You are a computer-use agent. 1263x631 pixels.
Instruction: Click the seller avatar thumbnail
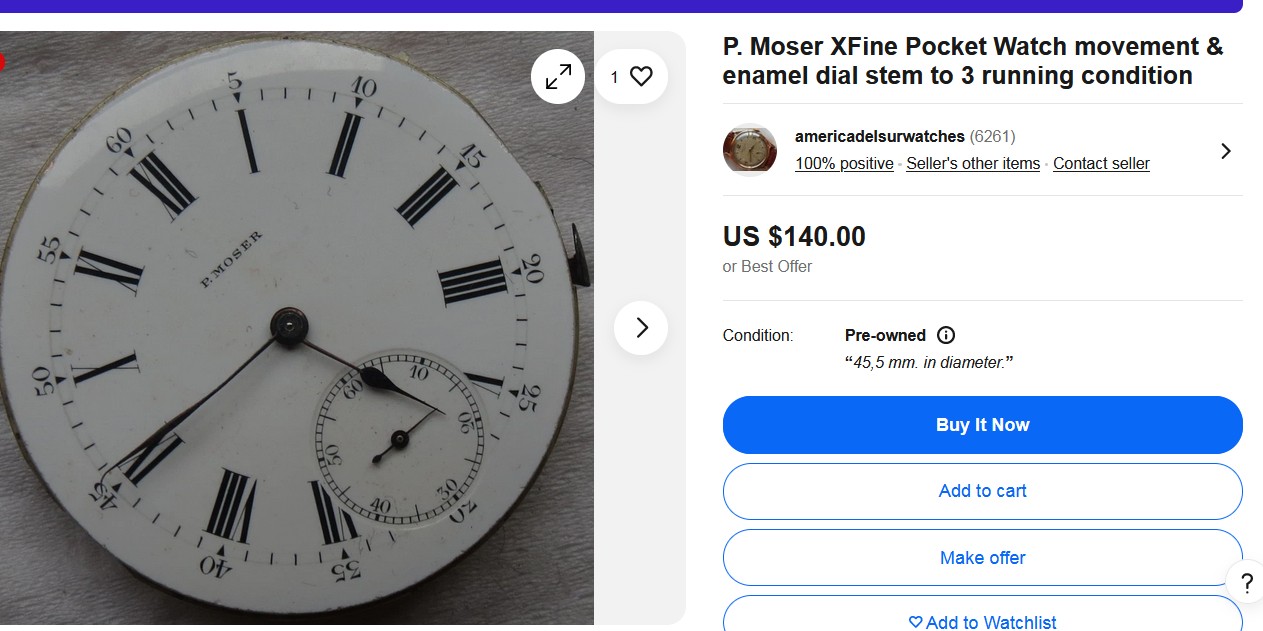point(750,150)
